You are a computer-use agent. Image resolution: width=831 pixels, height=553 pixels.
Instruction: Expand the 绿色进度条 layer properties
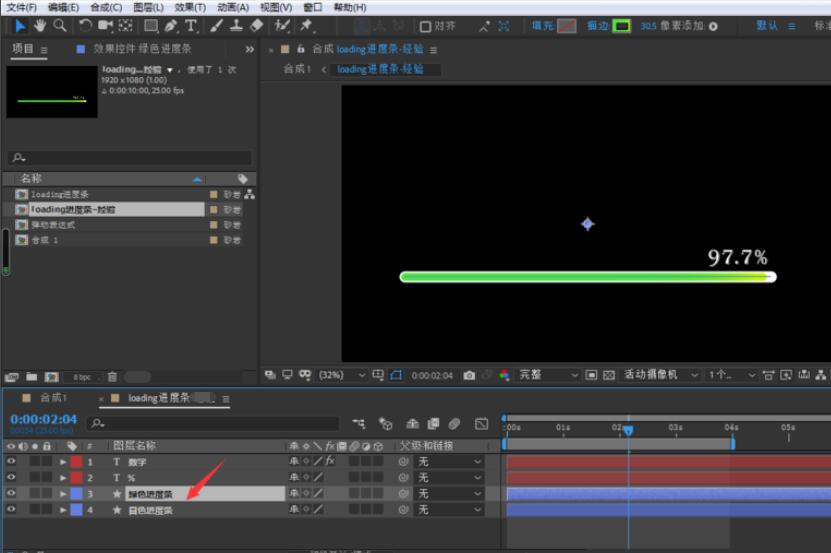pos(63,494)
